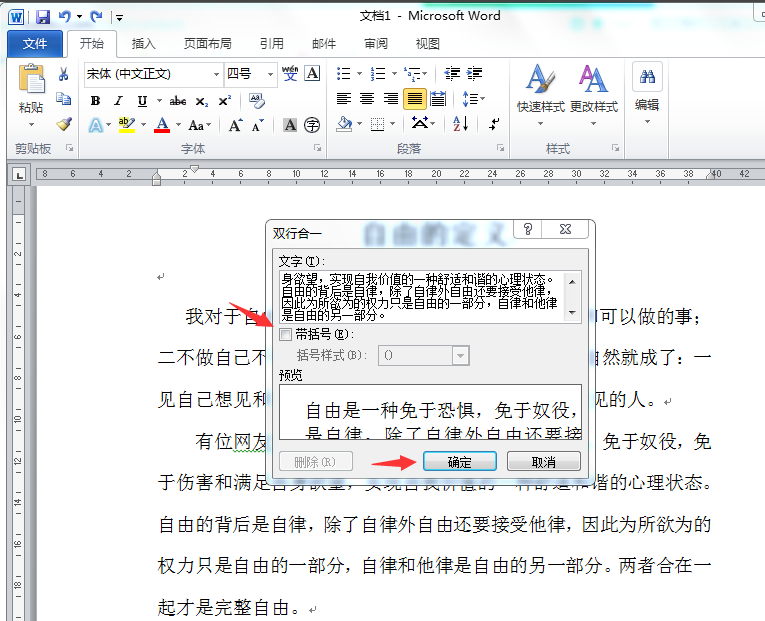Click the cut scissors icon
This screenshot has height=621, width=765.
click(64, 74)
